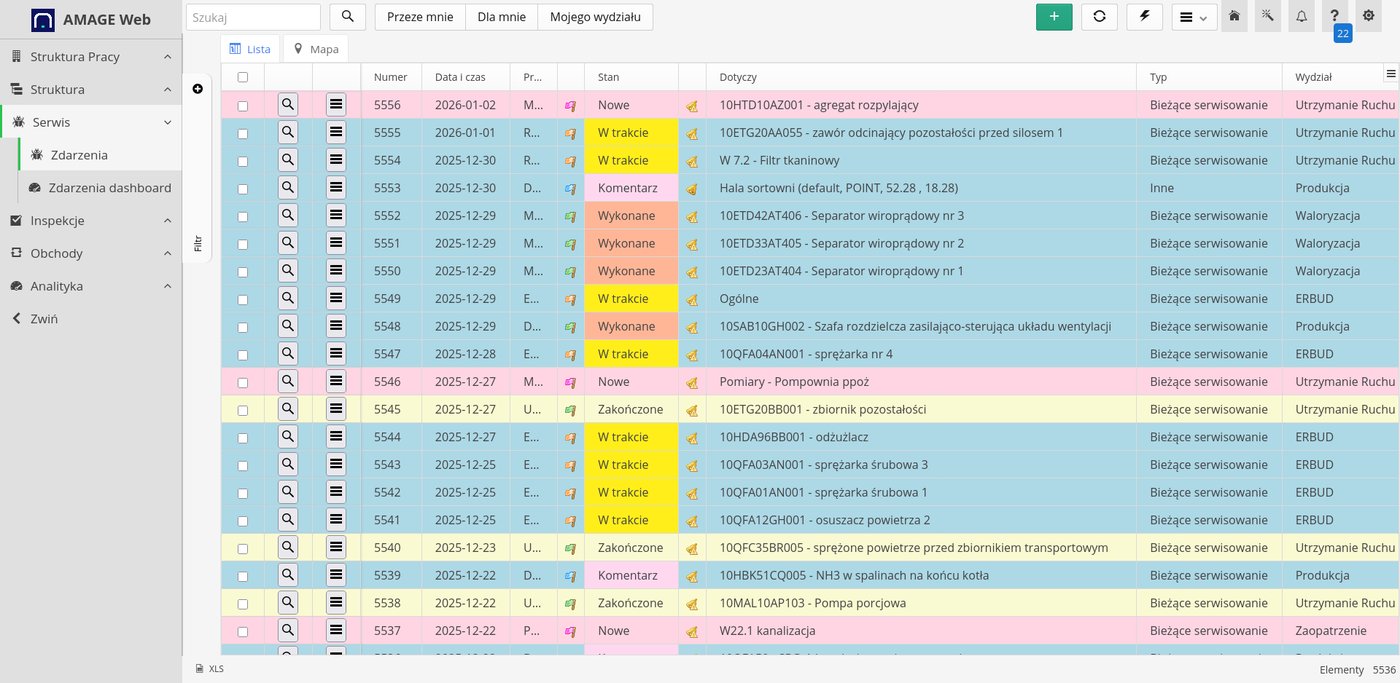Screen dimensions: 1400x683
Task: Collapse the Serwis sidebar section
Action: pos(91,122)
